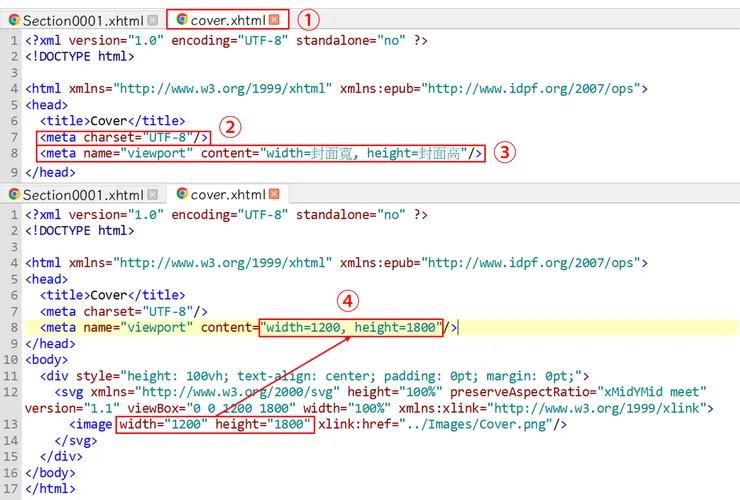Click Chrome icon on lower cover.xhtml tab
The height and width of the screenshot is (500, 740).
(x=182, y=193)
